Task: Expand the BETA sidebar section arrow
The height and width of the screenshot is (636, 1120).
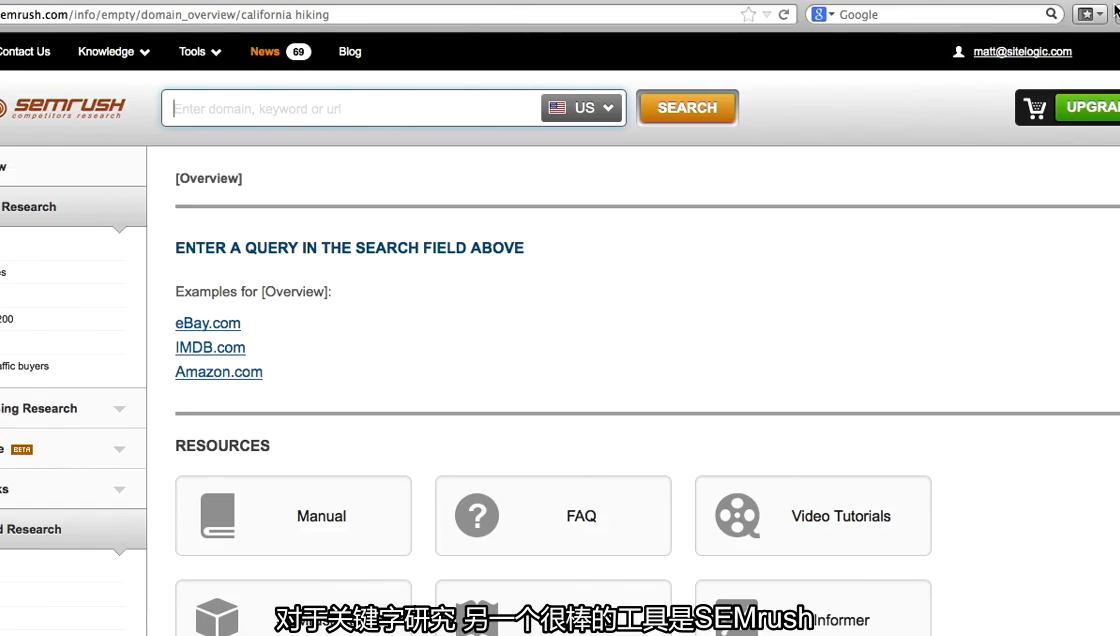Action: 119,449
